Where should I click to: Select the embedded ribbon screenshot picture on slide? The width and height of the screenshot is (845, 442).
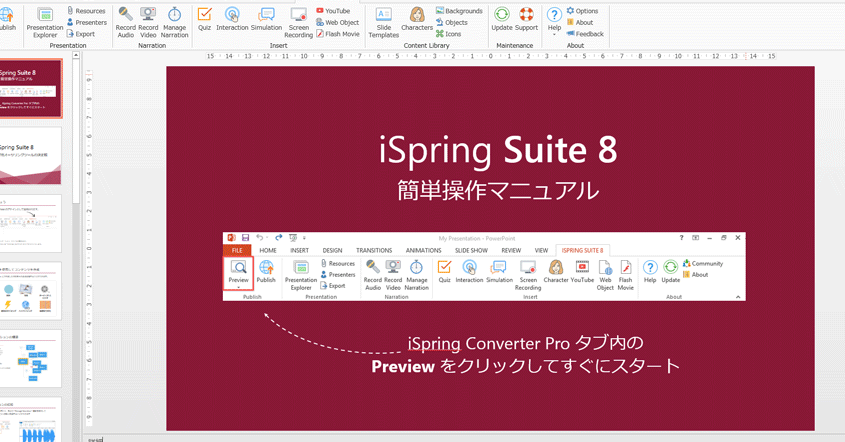[484, 266]
